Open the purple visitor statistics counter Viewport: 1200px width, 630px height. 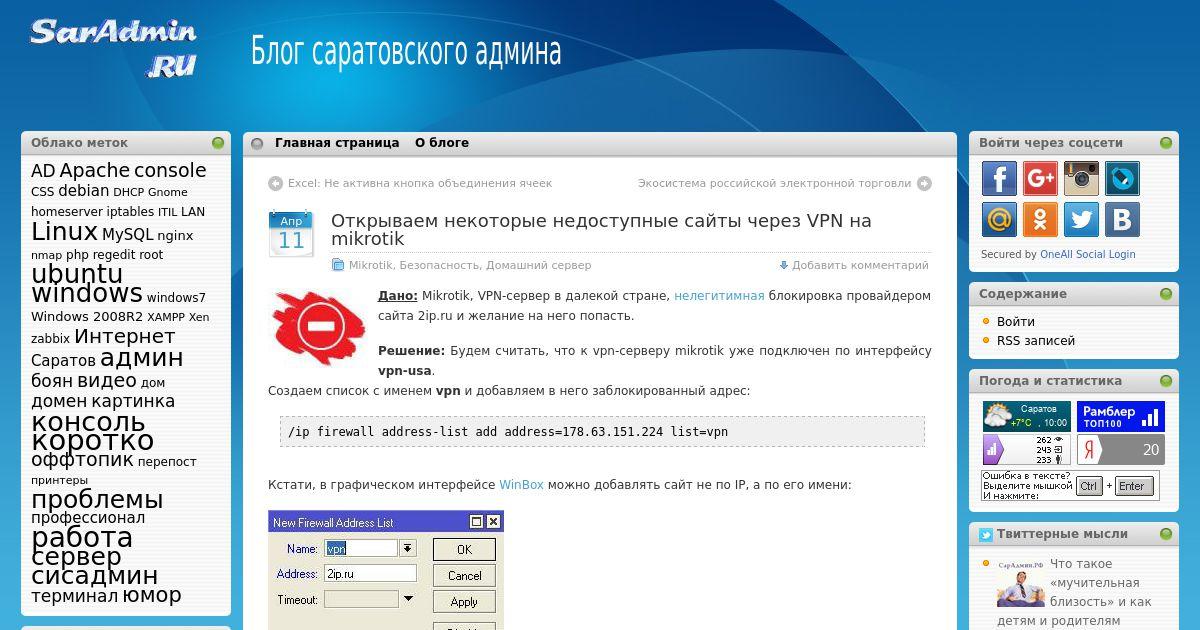pyautogui.click(x=1026, y=449)
